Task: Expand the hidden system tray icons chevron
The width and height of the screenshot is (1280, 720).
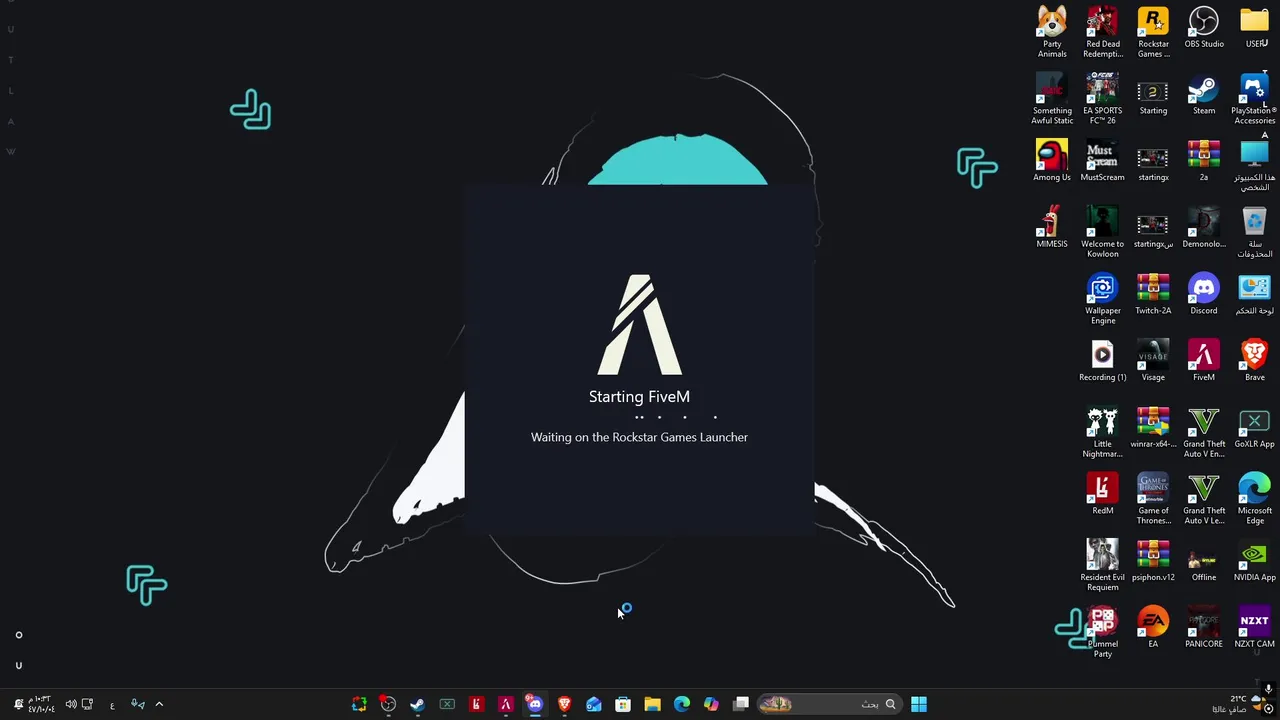Action: (x=159, y=704)
